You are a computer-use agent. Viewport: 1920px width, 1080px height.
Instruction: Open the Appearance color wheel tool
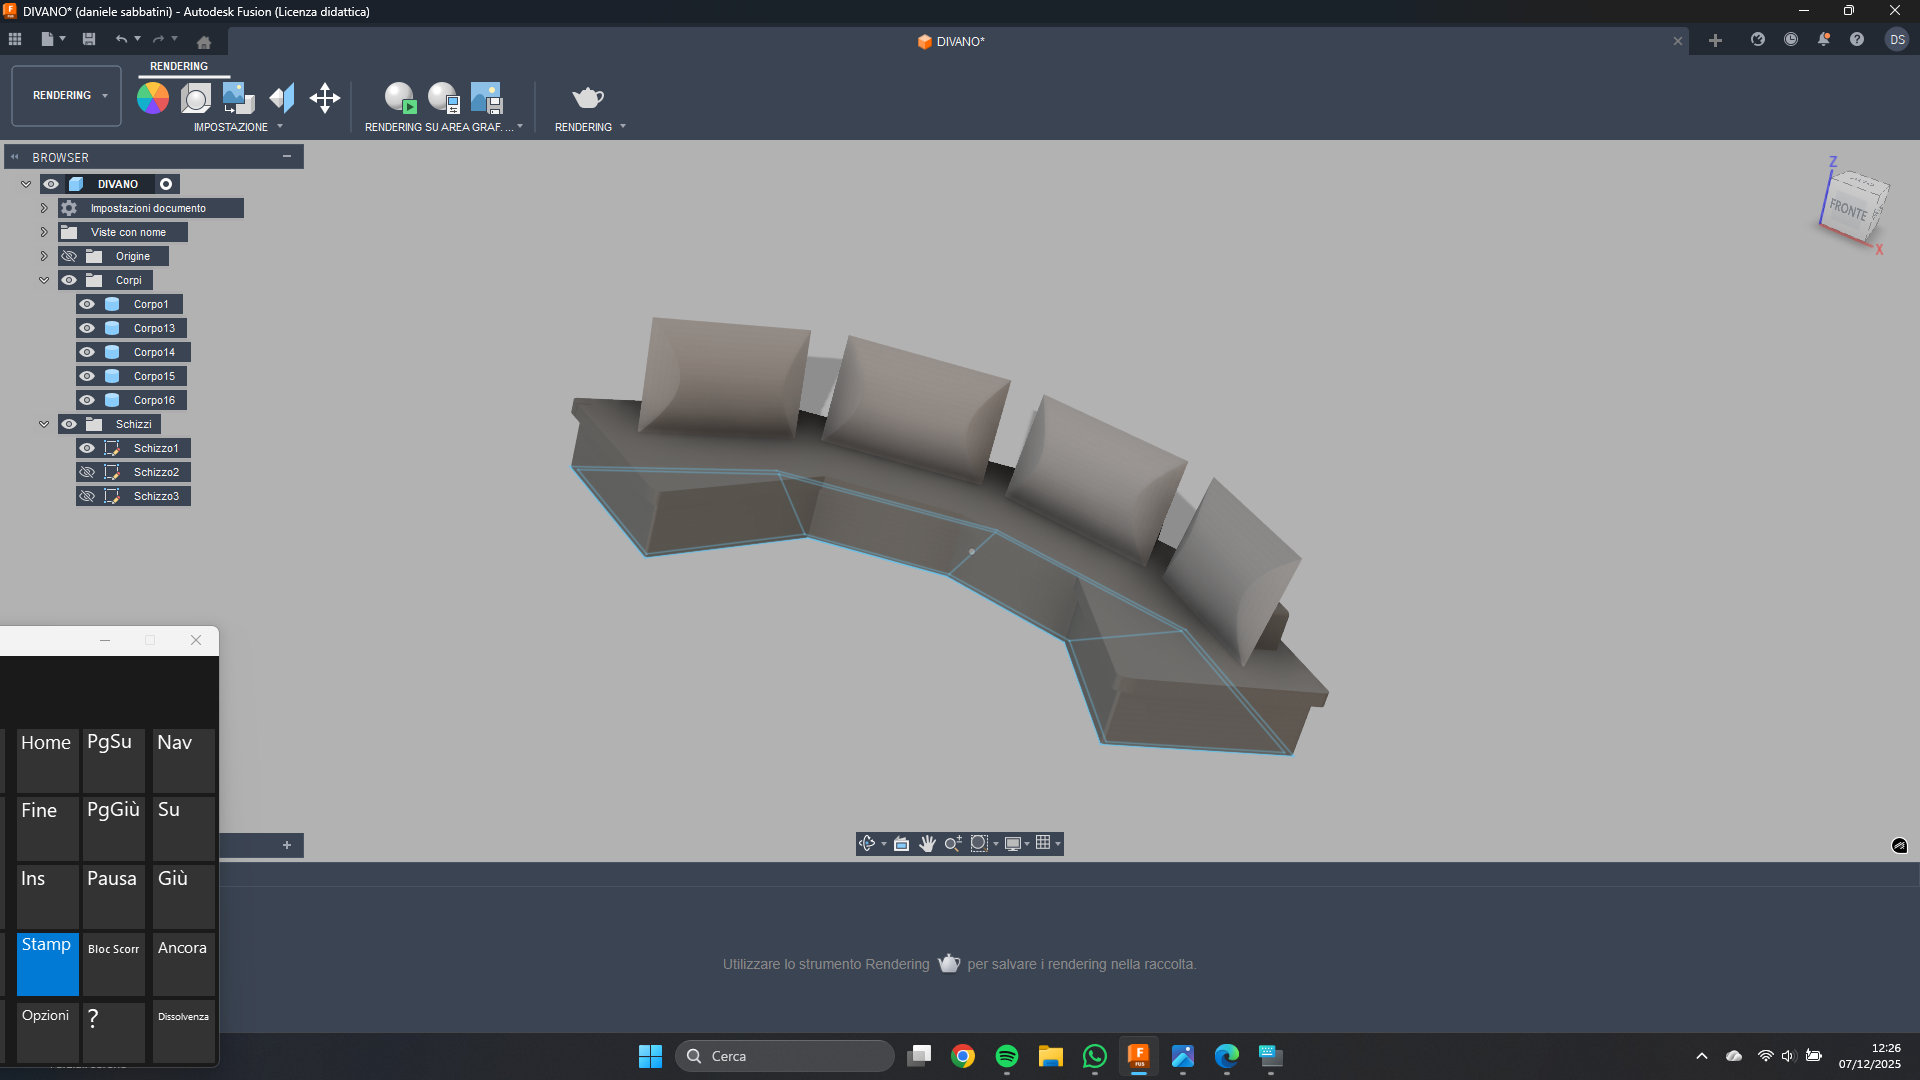153,98
